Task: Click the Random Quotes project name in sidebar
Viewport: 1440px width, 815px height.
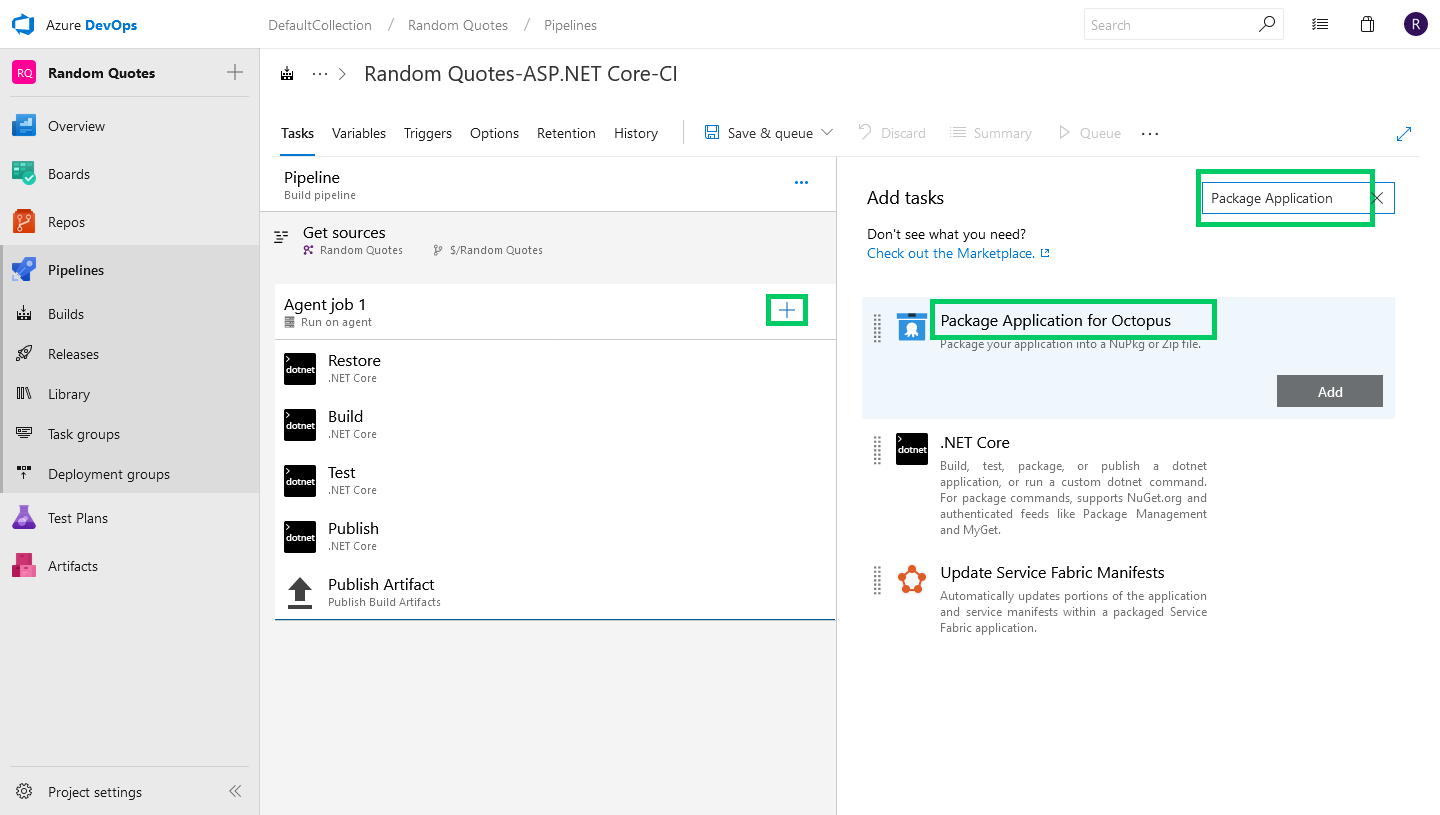Action: click(x=101, y=73)
